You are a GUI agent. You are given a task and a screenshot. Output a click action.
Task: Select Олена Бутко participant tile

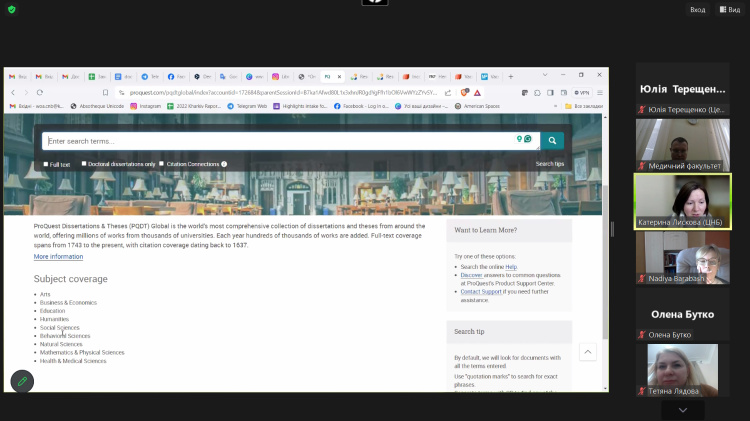[x=683, y=314]
